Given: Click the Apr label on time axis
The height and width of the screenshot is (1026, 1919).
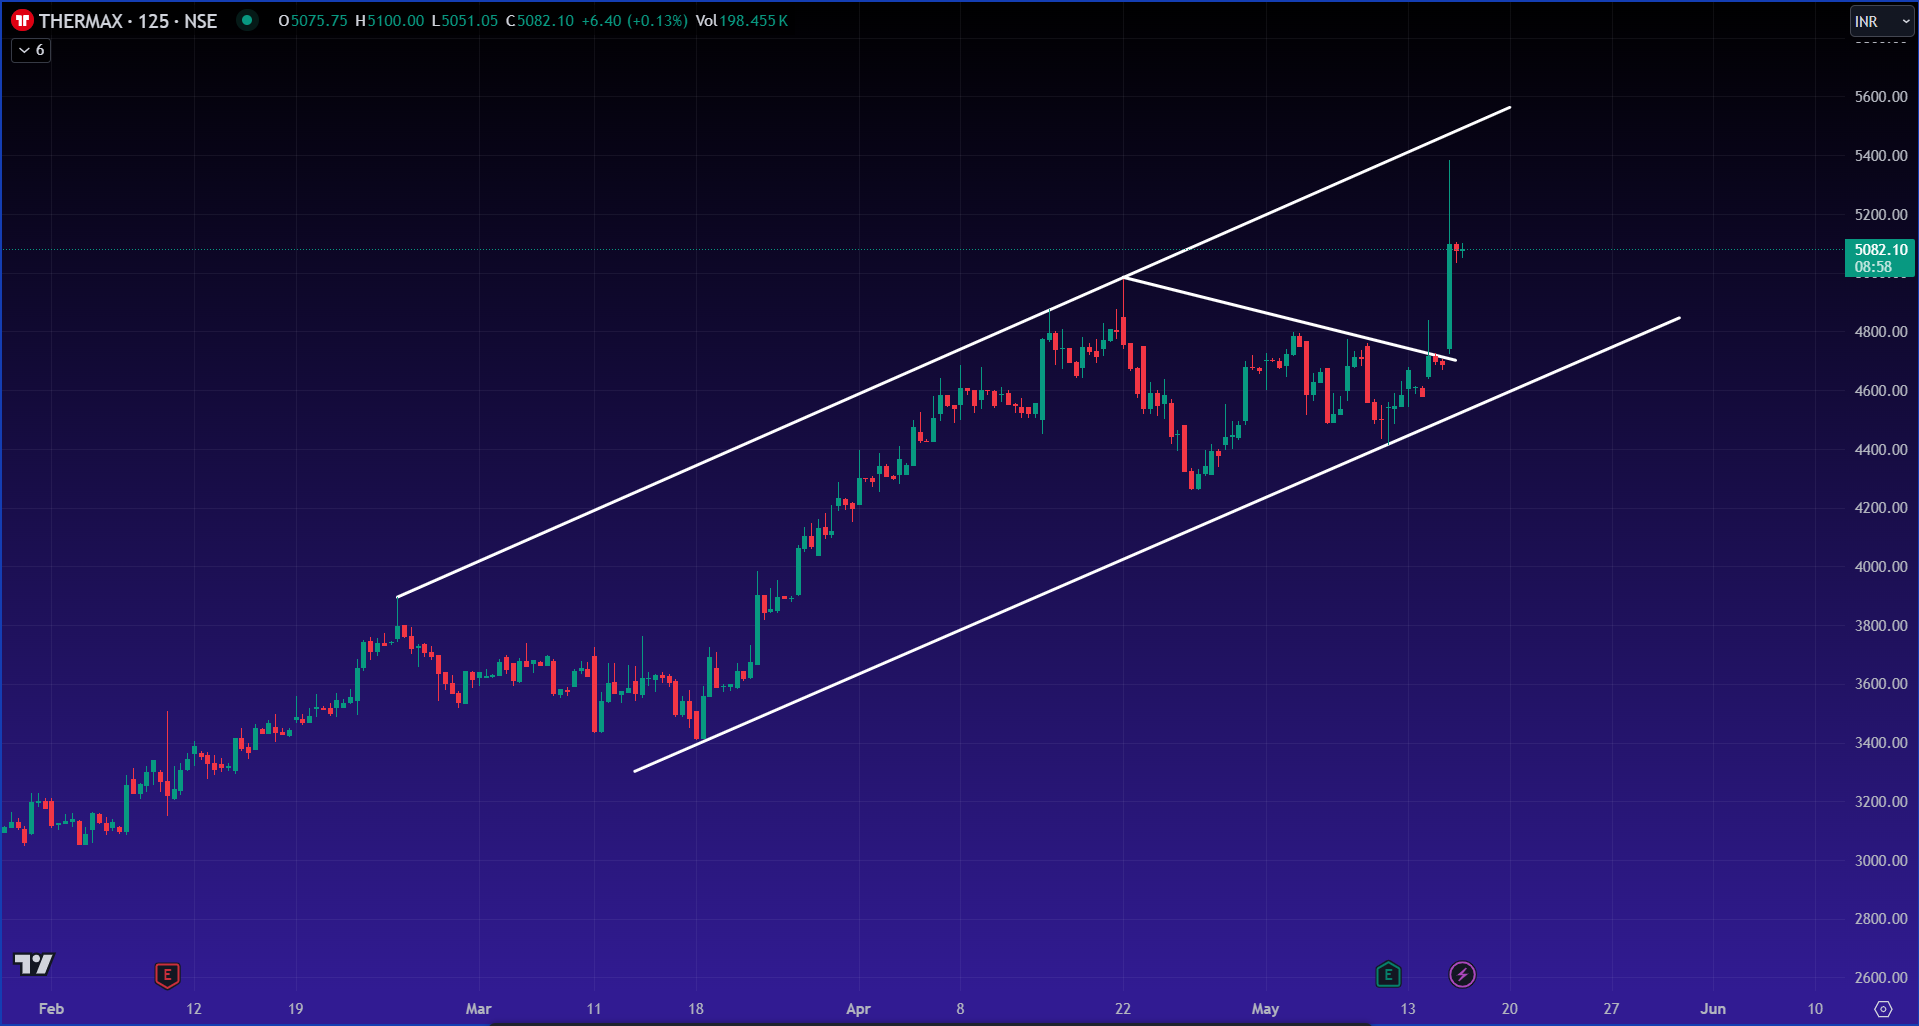Looking at the screenshot, I should tap(858, 1008).
